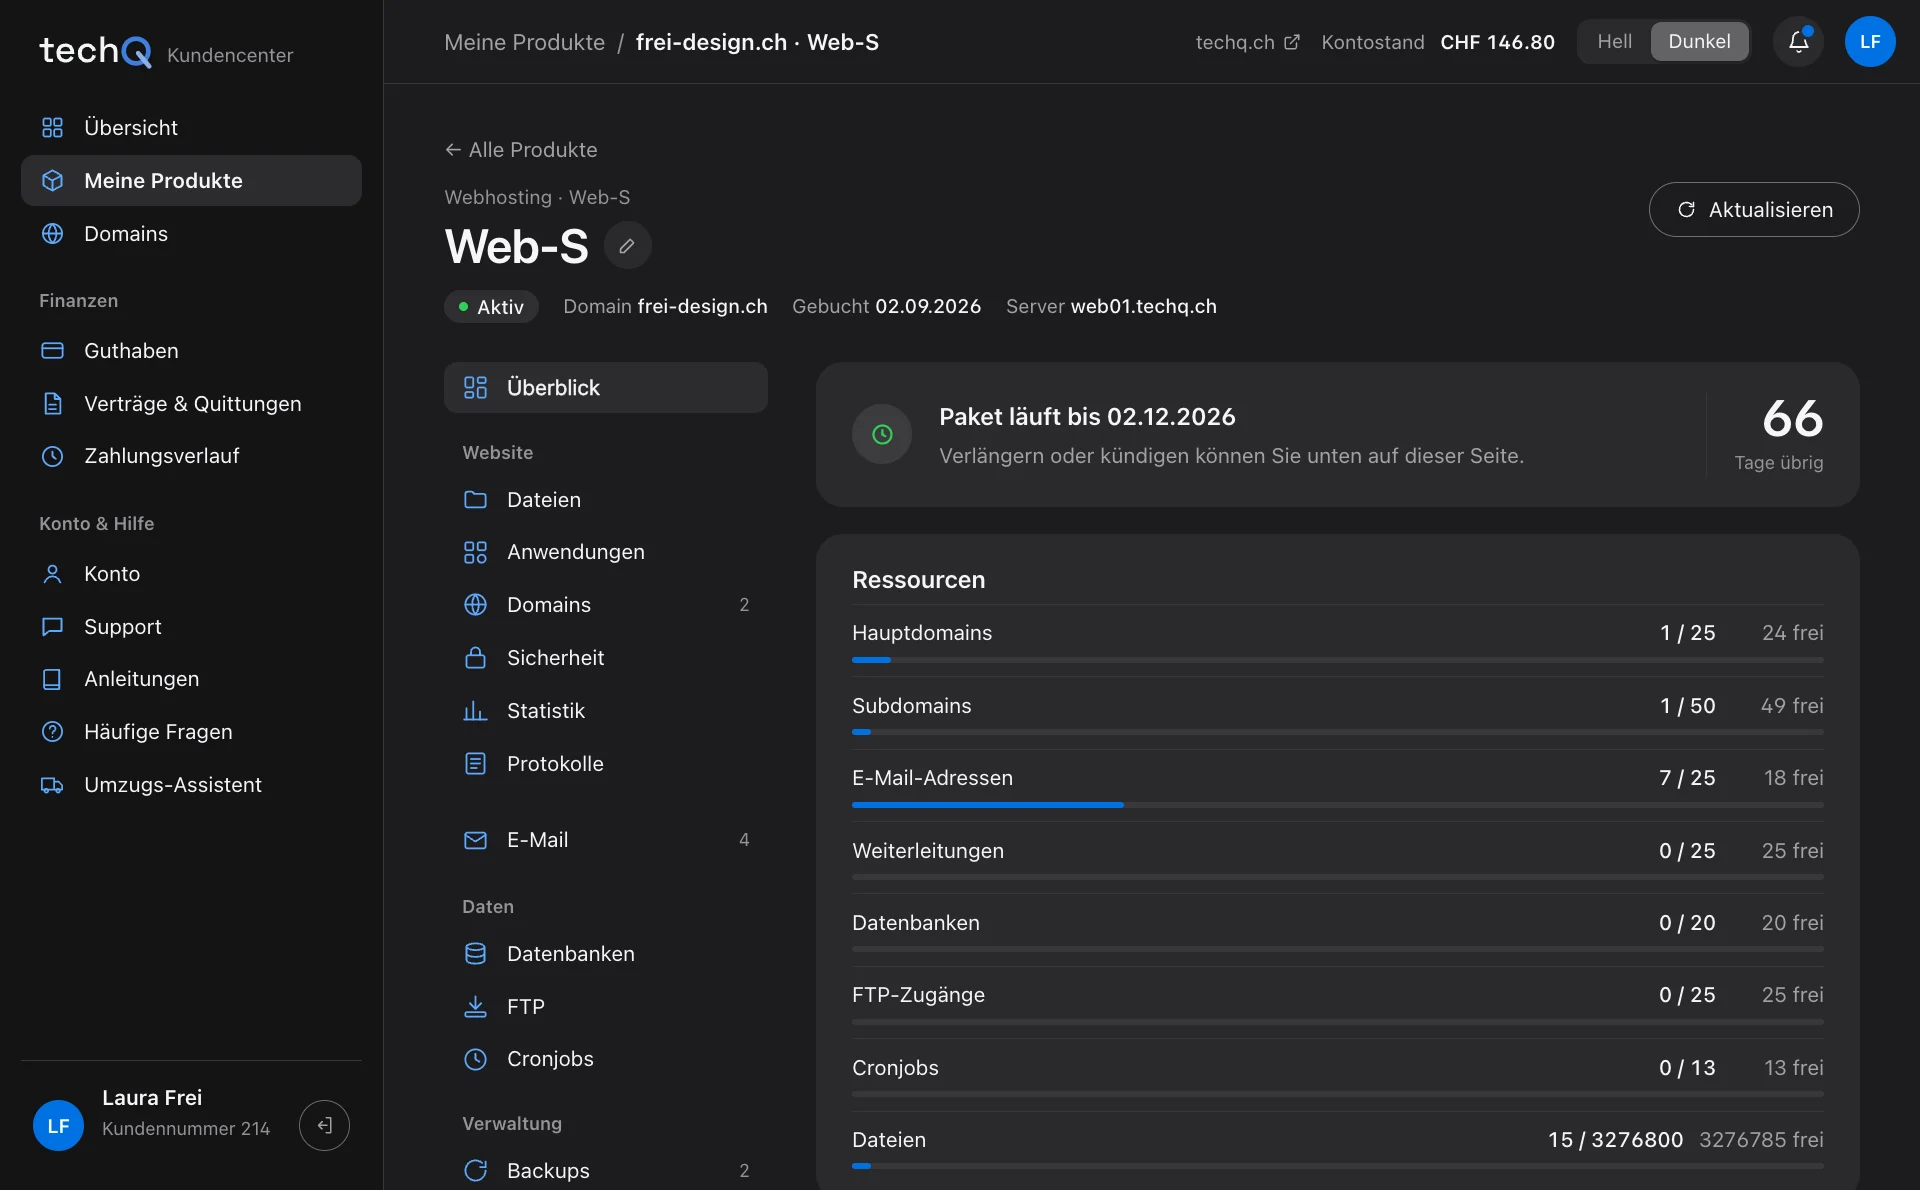
Task: Open Verträge & Quittungen
Action: click(x=191, y=404)
